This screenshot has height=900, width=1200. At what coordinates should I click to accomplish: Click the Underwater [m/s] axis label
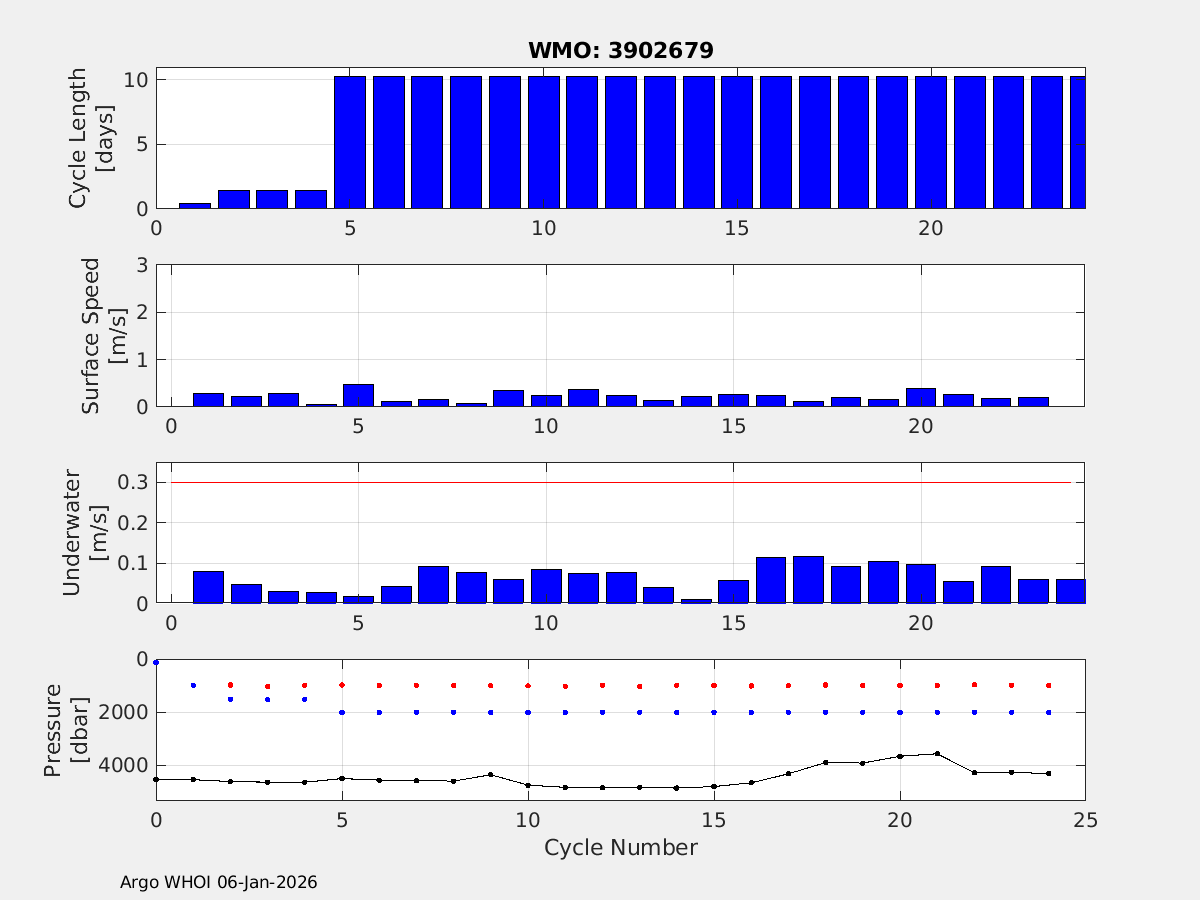click(x=82, y=534)
